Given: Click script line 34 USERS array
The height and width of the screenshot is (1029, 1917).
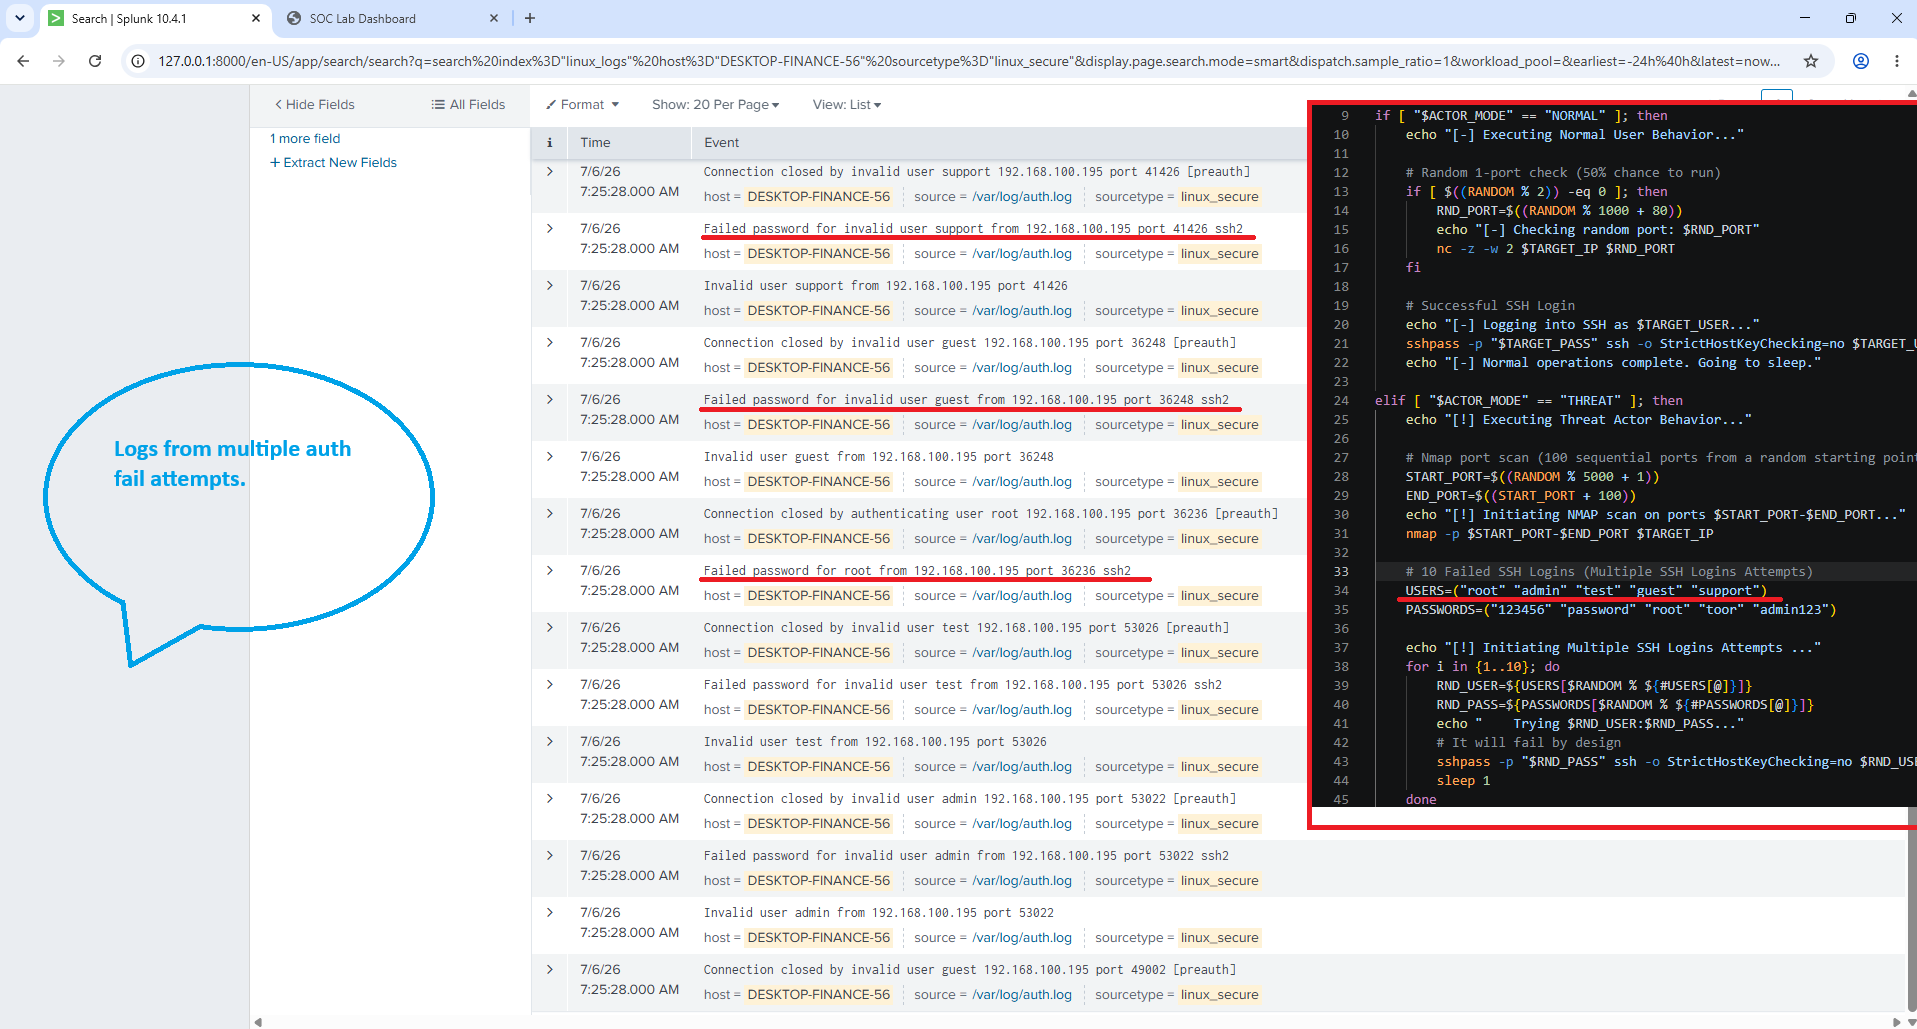Looking at the screenshot, I should pyautogui.click(x=1585, y=591).
